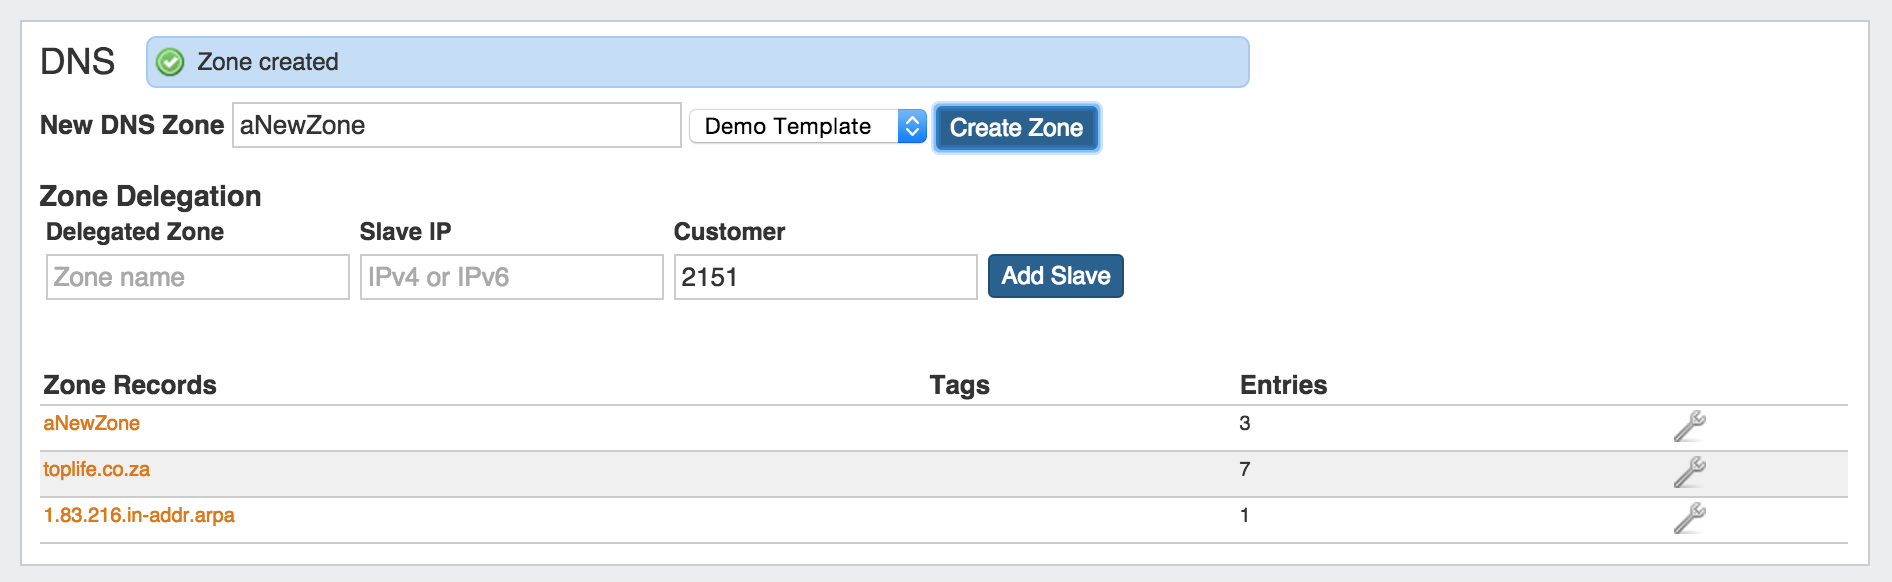Open settings wrench for toplife.co.za
Image resolution: width=1892 pixels, height=582 pixels.
1689,472
